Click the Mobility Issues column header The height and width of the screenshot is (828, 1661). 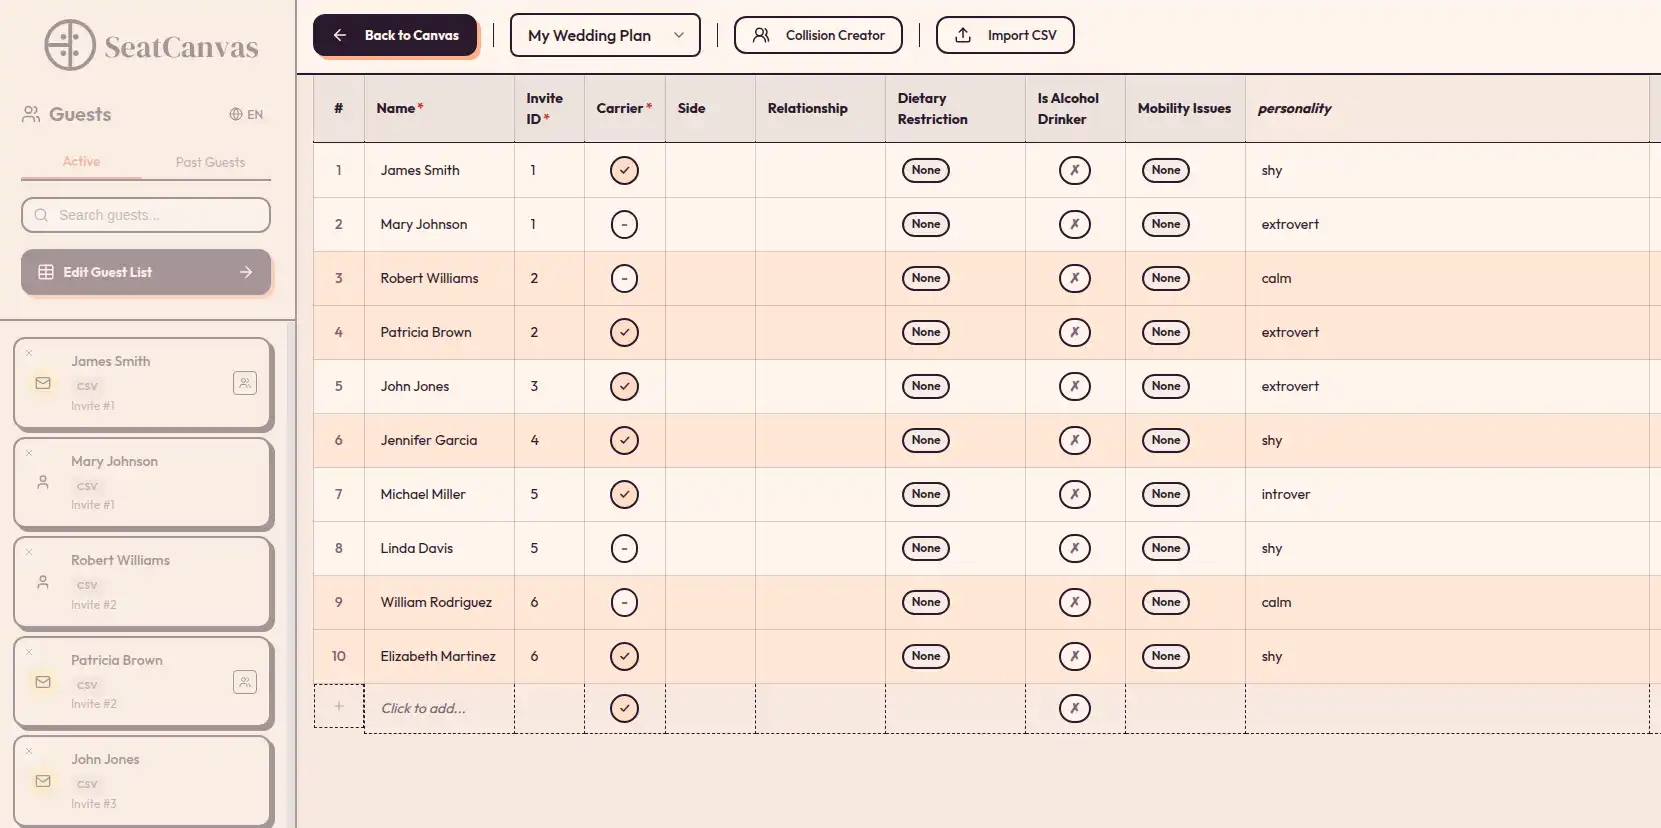pyautogui.click(x=1184, y=108)
